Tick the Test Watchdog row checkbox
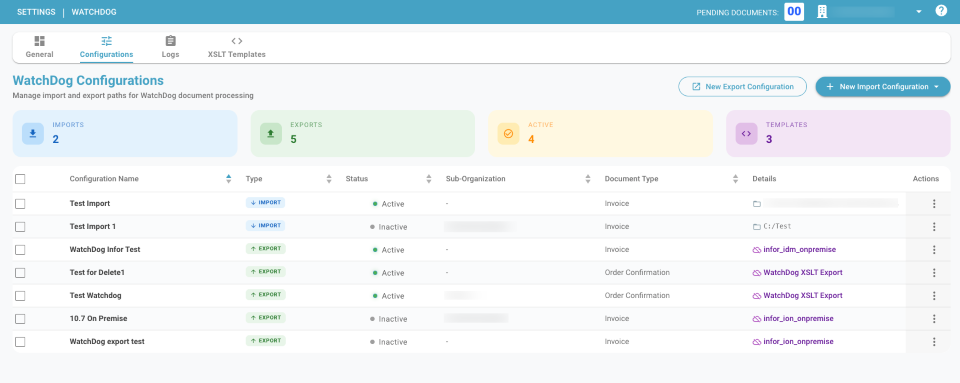Image resolution: width=960 pixels, height=383 pixels. 20,296
